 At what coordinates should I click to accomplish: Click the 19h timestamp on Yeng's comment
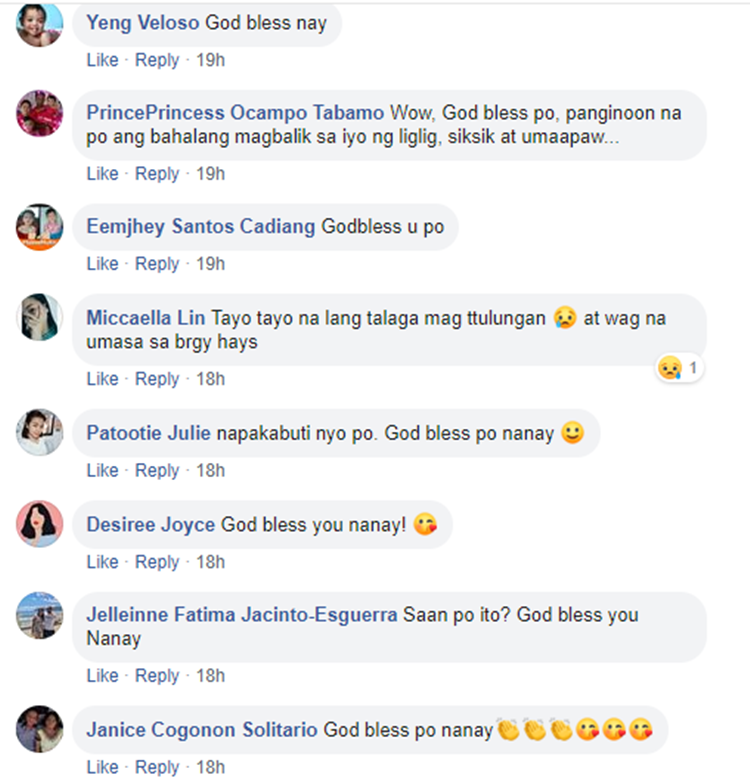pyautogui.click(x=210, y=60)
